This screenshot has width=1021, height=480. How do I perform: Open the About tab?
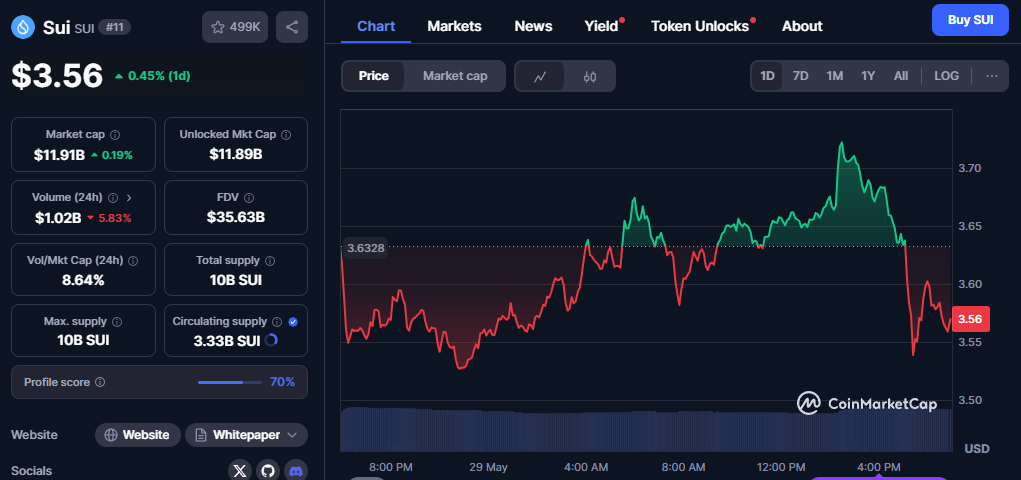(802, 26)
